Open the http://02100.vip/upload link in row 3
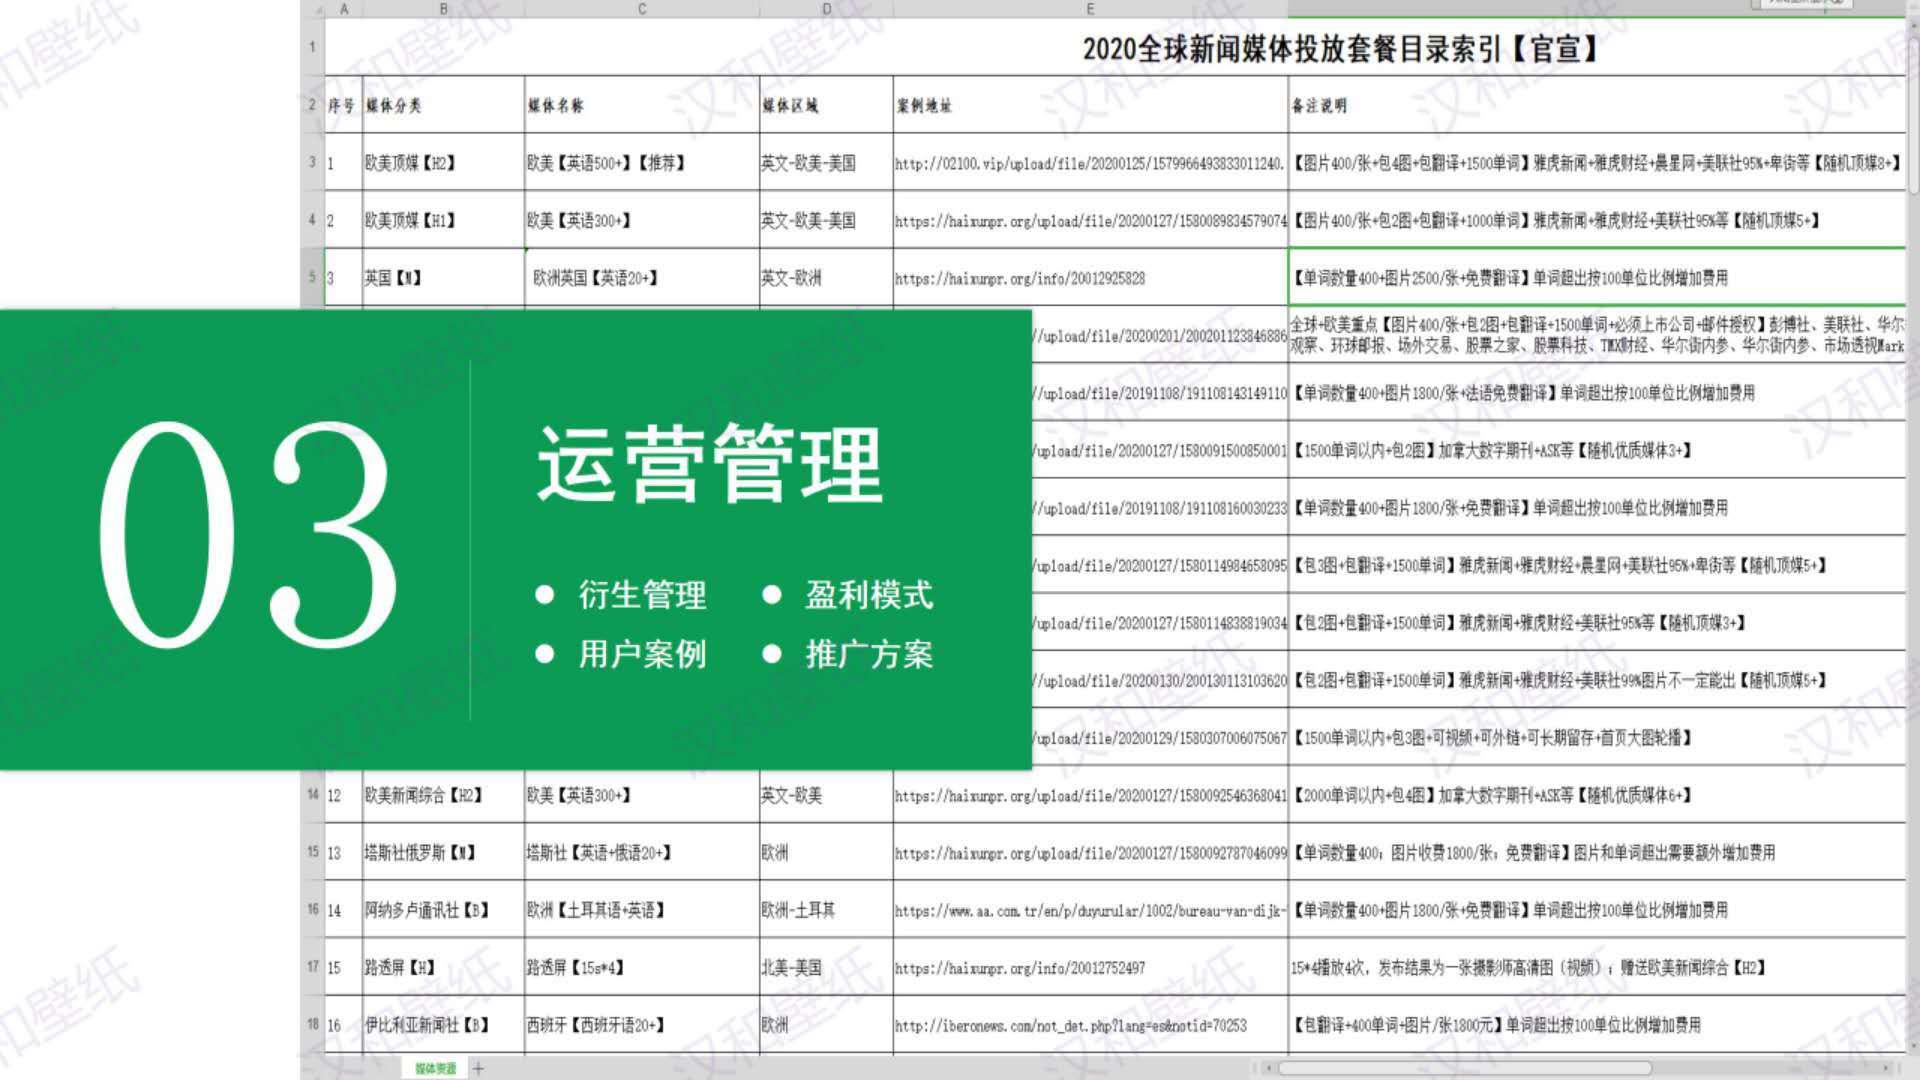The height and width of the screenshot is (1080, 1920). (x=1089, y=163)
